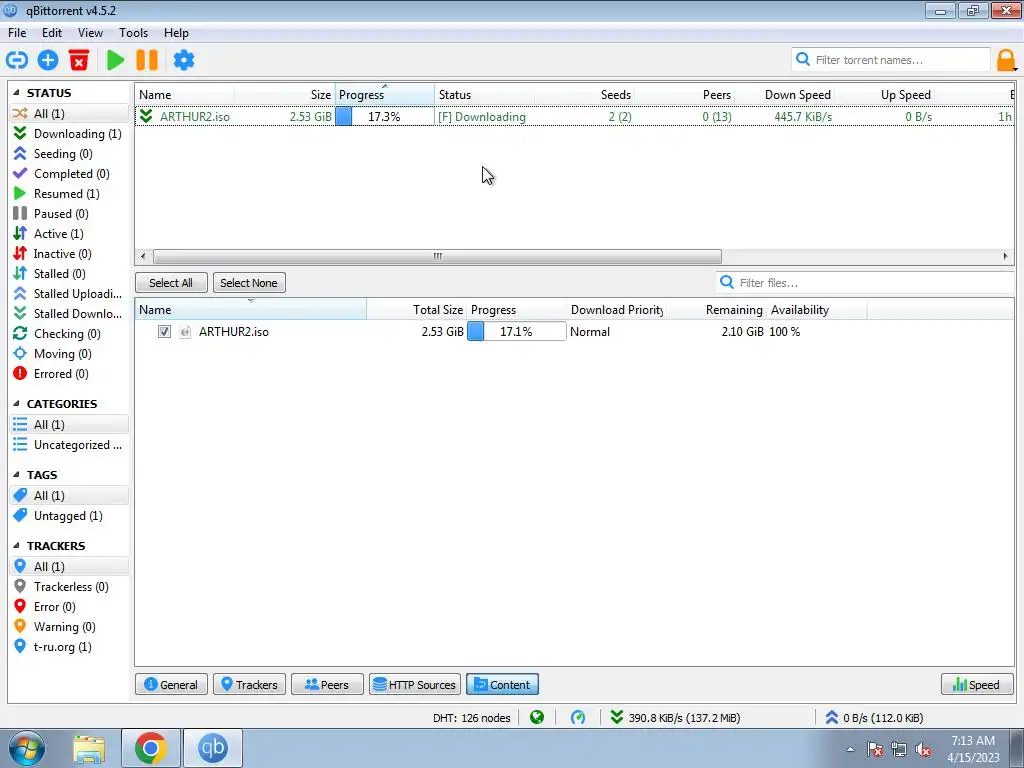The width and height of the screenshot is (1024, 768).
Task: Sort torrents by Progress column
Action: click(385, 95)
